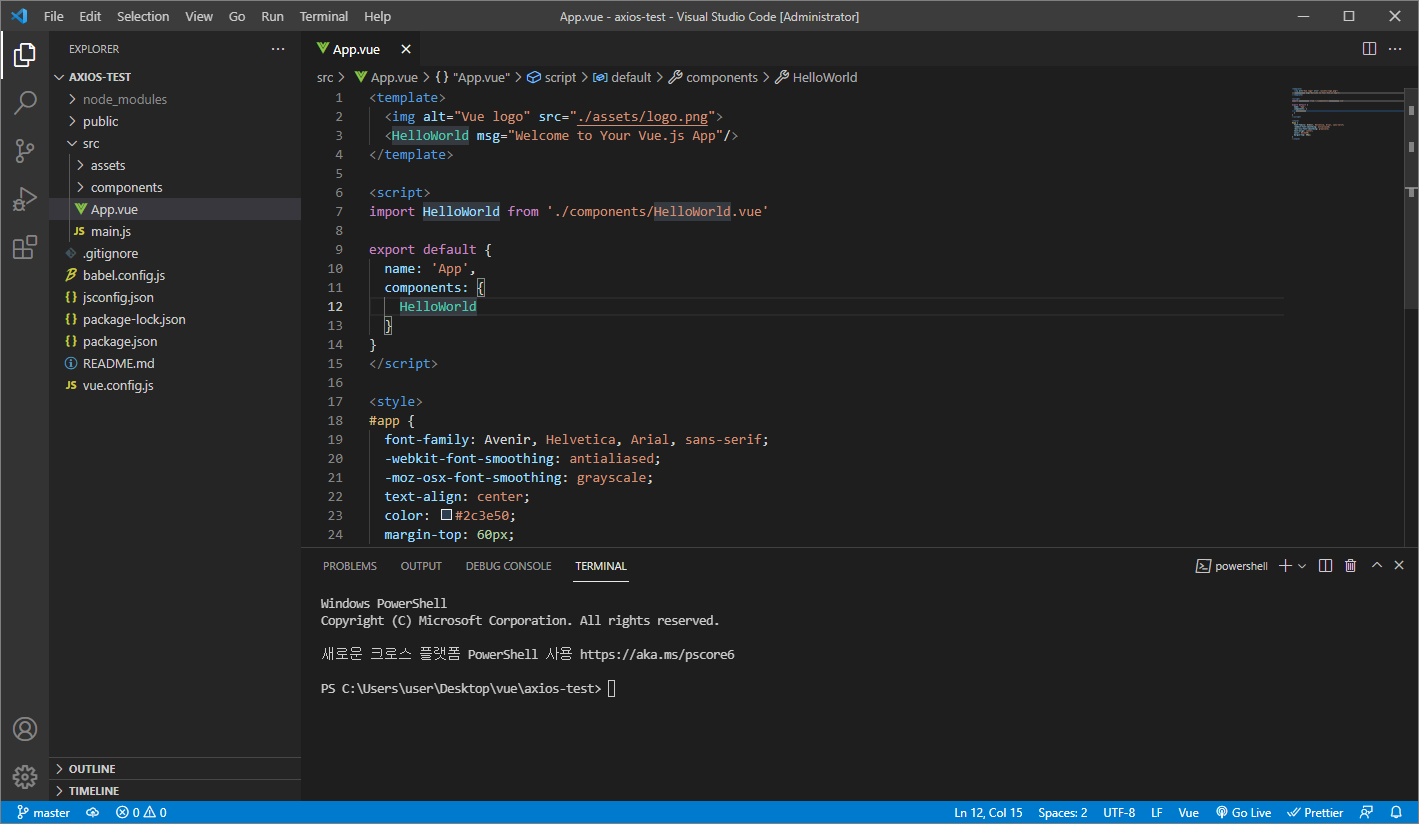Open the Go menu
The image size is (1419, 824).
tap(237, 16)
